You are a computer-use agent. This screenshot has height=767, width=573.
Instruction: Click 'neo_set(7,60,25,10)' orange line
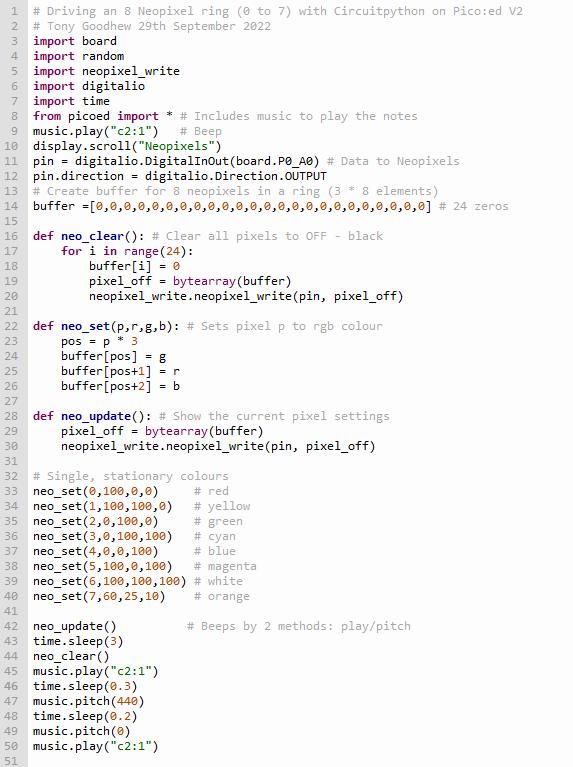[x=99, y=596]
